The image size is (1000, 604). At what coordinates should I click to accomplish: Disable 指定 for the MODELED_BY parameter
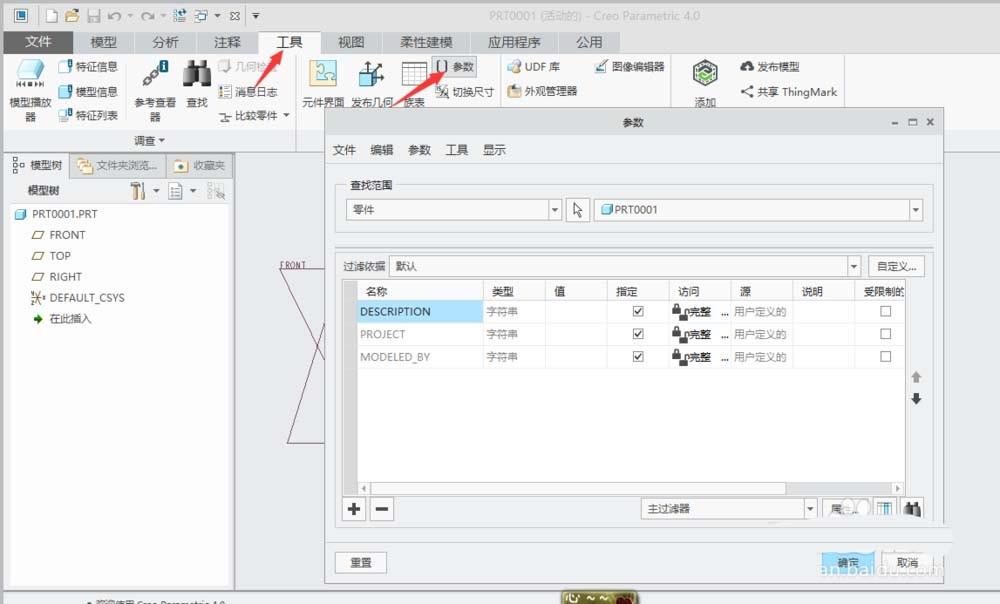tap(637, 355)
